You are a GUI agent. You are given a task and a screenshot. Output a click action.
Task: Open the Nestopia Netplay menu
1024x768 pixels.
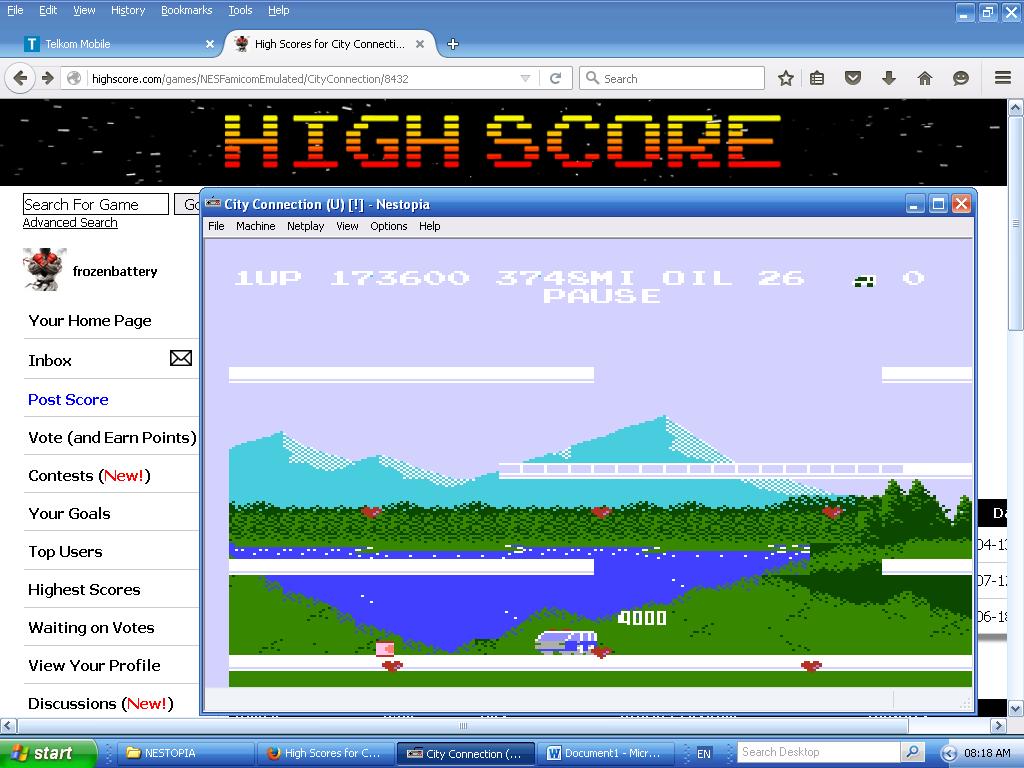pyautogui.click(x=306, y=226)
